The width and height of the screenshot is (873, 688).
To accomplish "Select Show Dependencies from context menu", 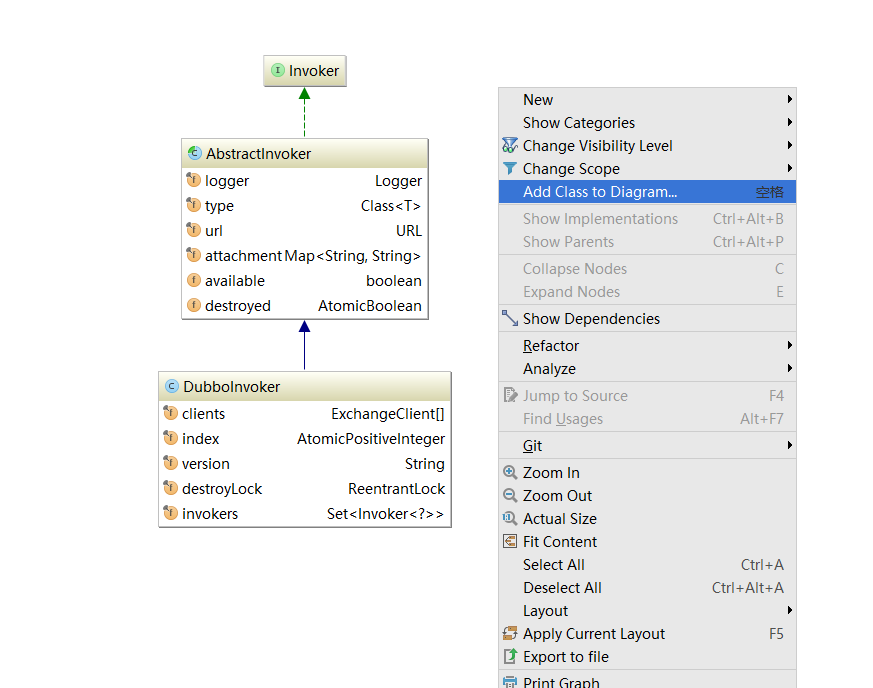I will (x=647, y=318).
